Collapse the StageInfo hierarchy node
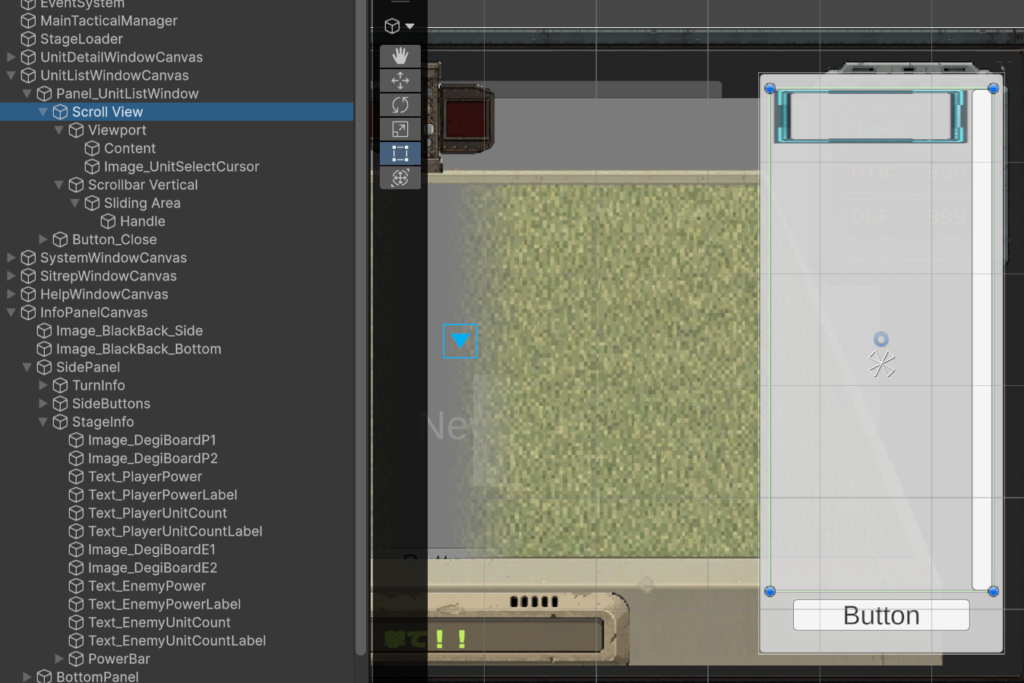1024x683 pixels. (44, 422)
